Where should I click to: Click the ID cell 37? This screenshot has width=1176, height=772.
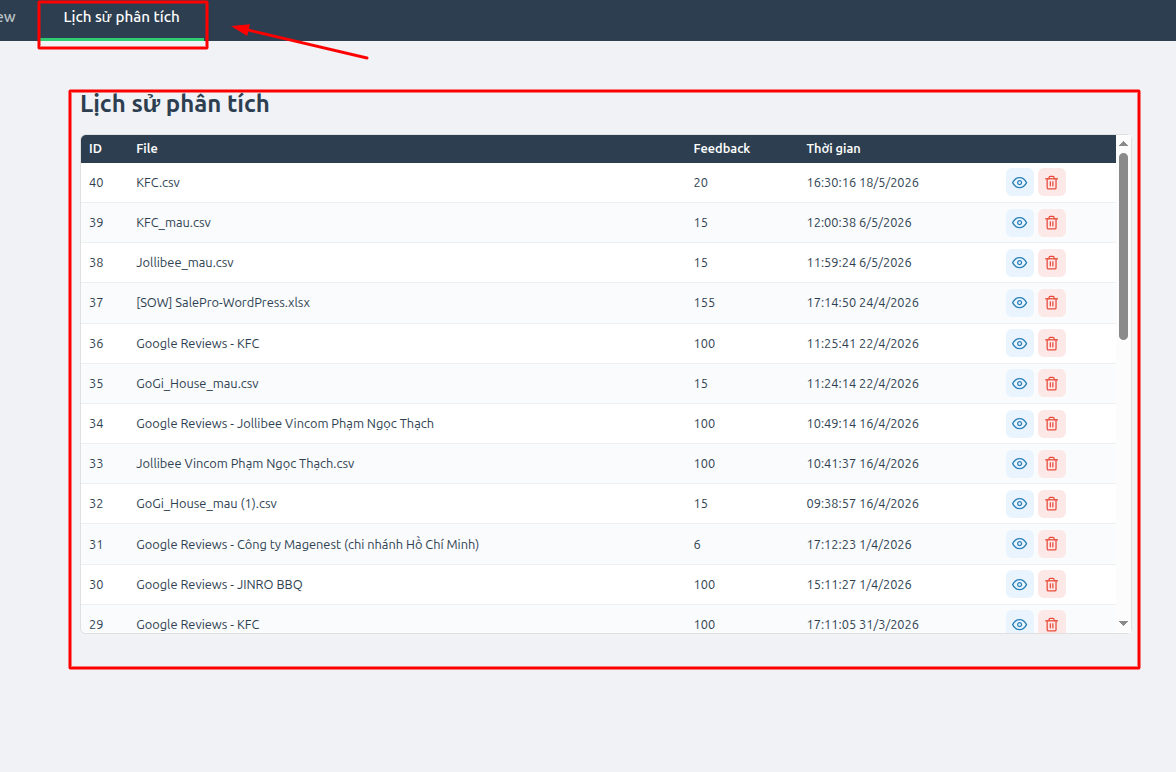[96, 302]
